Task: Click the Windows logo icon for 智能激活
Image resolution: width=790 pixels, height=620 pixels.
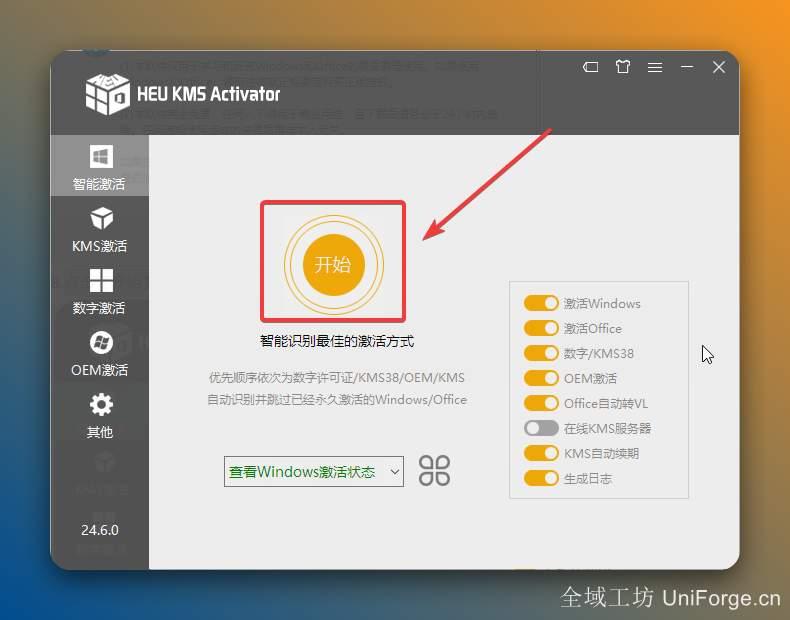Action: click(x=101, y=157)
